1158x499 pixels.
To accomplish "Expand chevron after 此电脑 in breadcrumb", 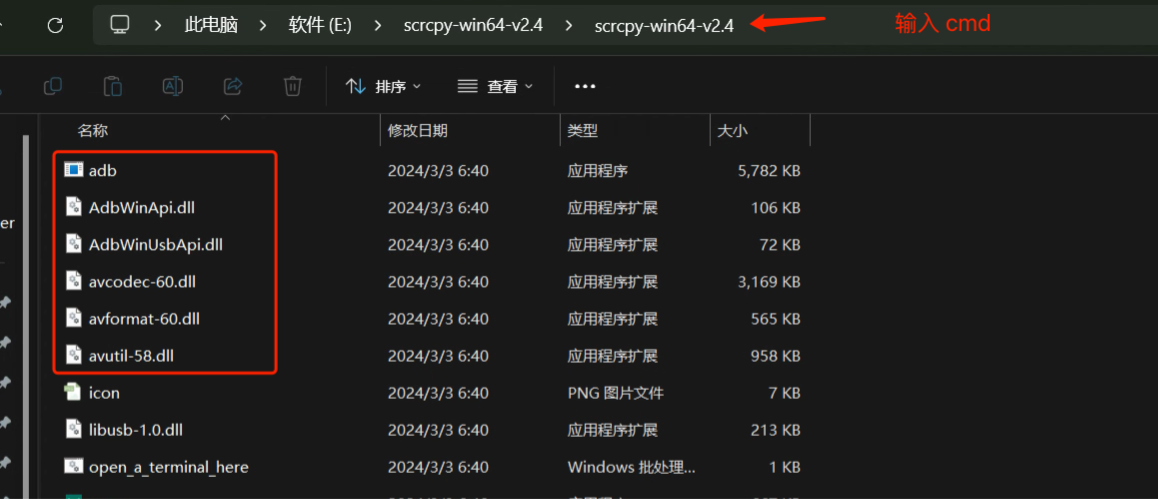I will point(263,26).
